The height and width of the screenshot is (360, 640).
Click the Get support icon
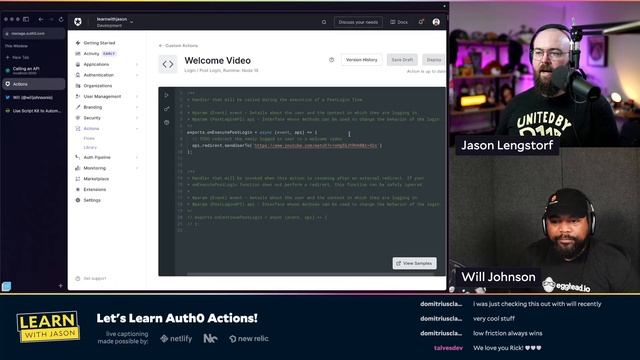tap(78, 278)
